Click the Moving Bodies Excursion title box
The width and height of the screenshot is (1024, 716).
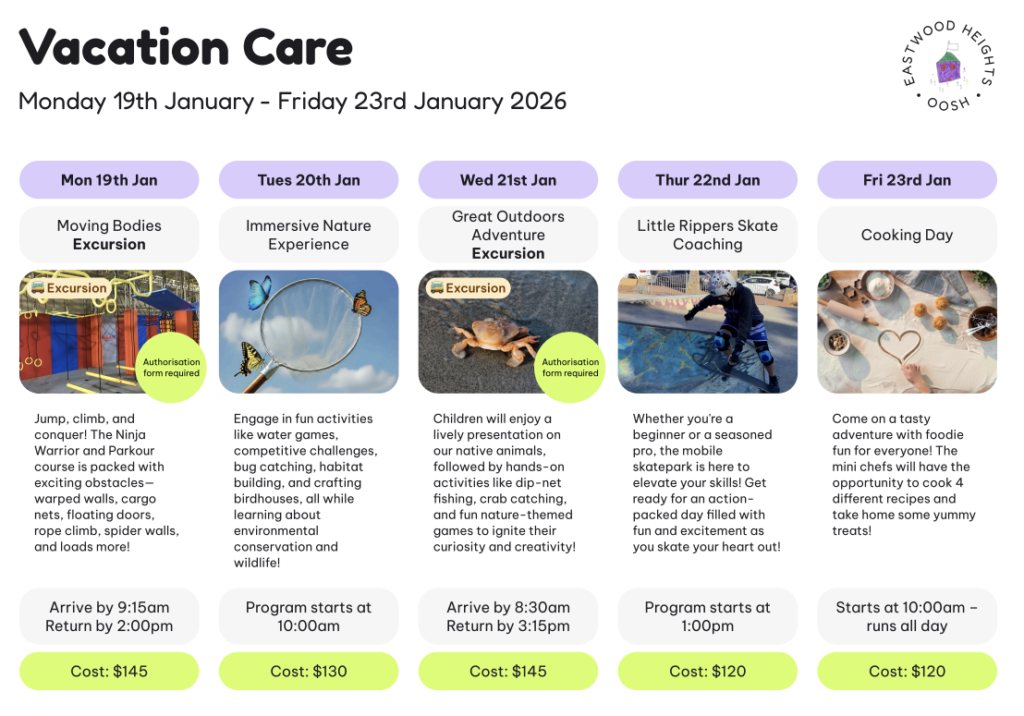(109, 235)
